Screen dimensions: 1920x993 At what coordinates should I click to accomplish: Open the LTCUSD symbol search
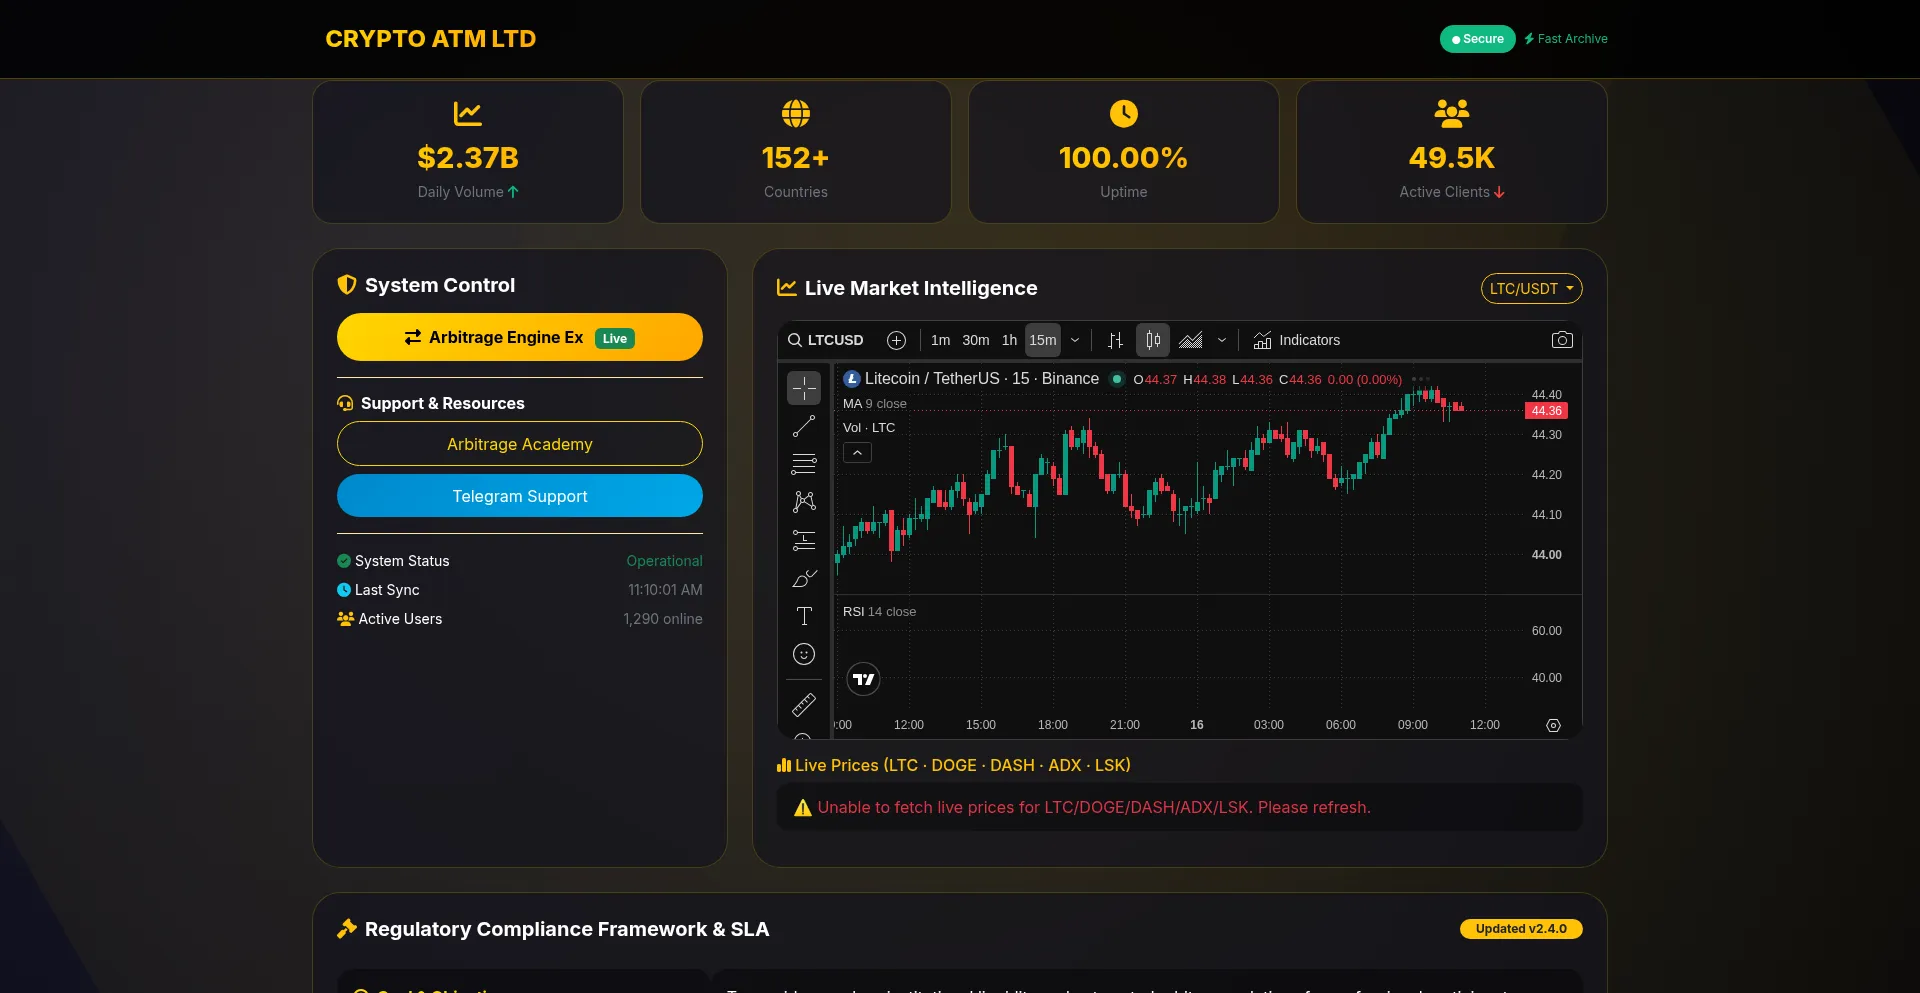(x=826, y=340)
